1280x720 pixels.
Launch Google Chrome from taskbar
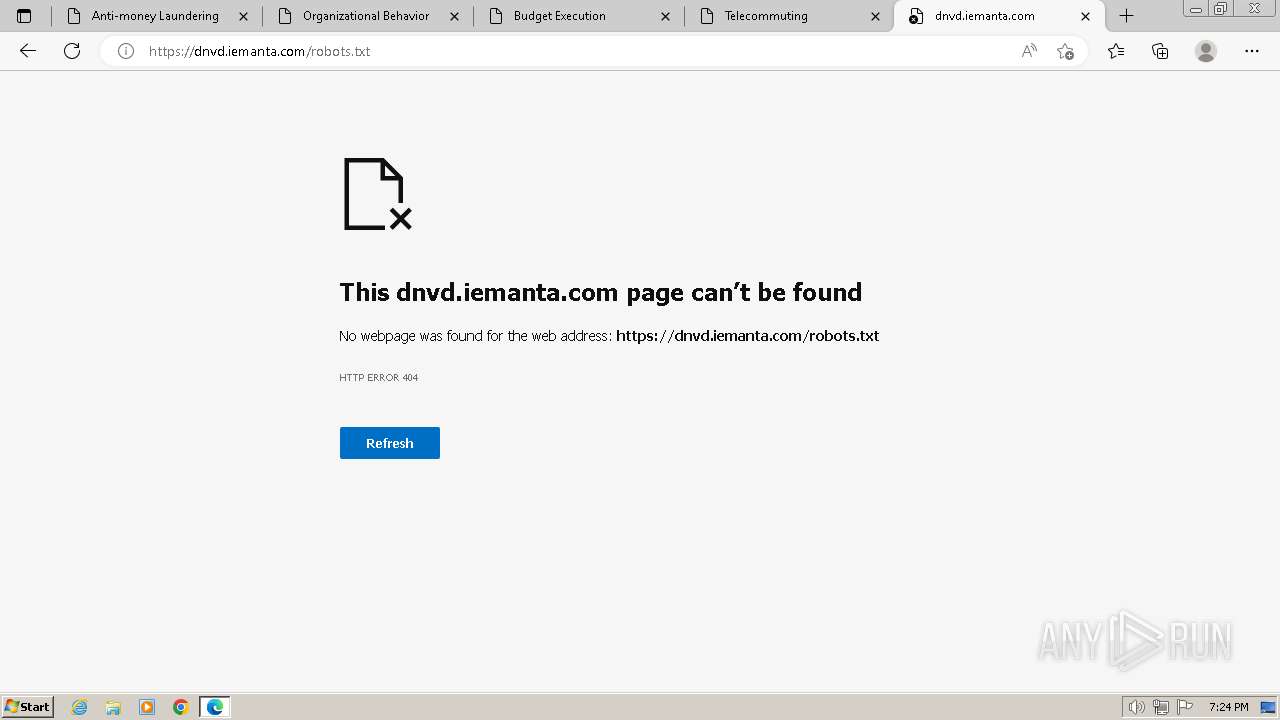pyautogui.click(x=181, y=707)
